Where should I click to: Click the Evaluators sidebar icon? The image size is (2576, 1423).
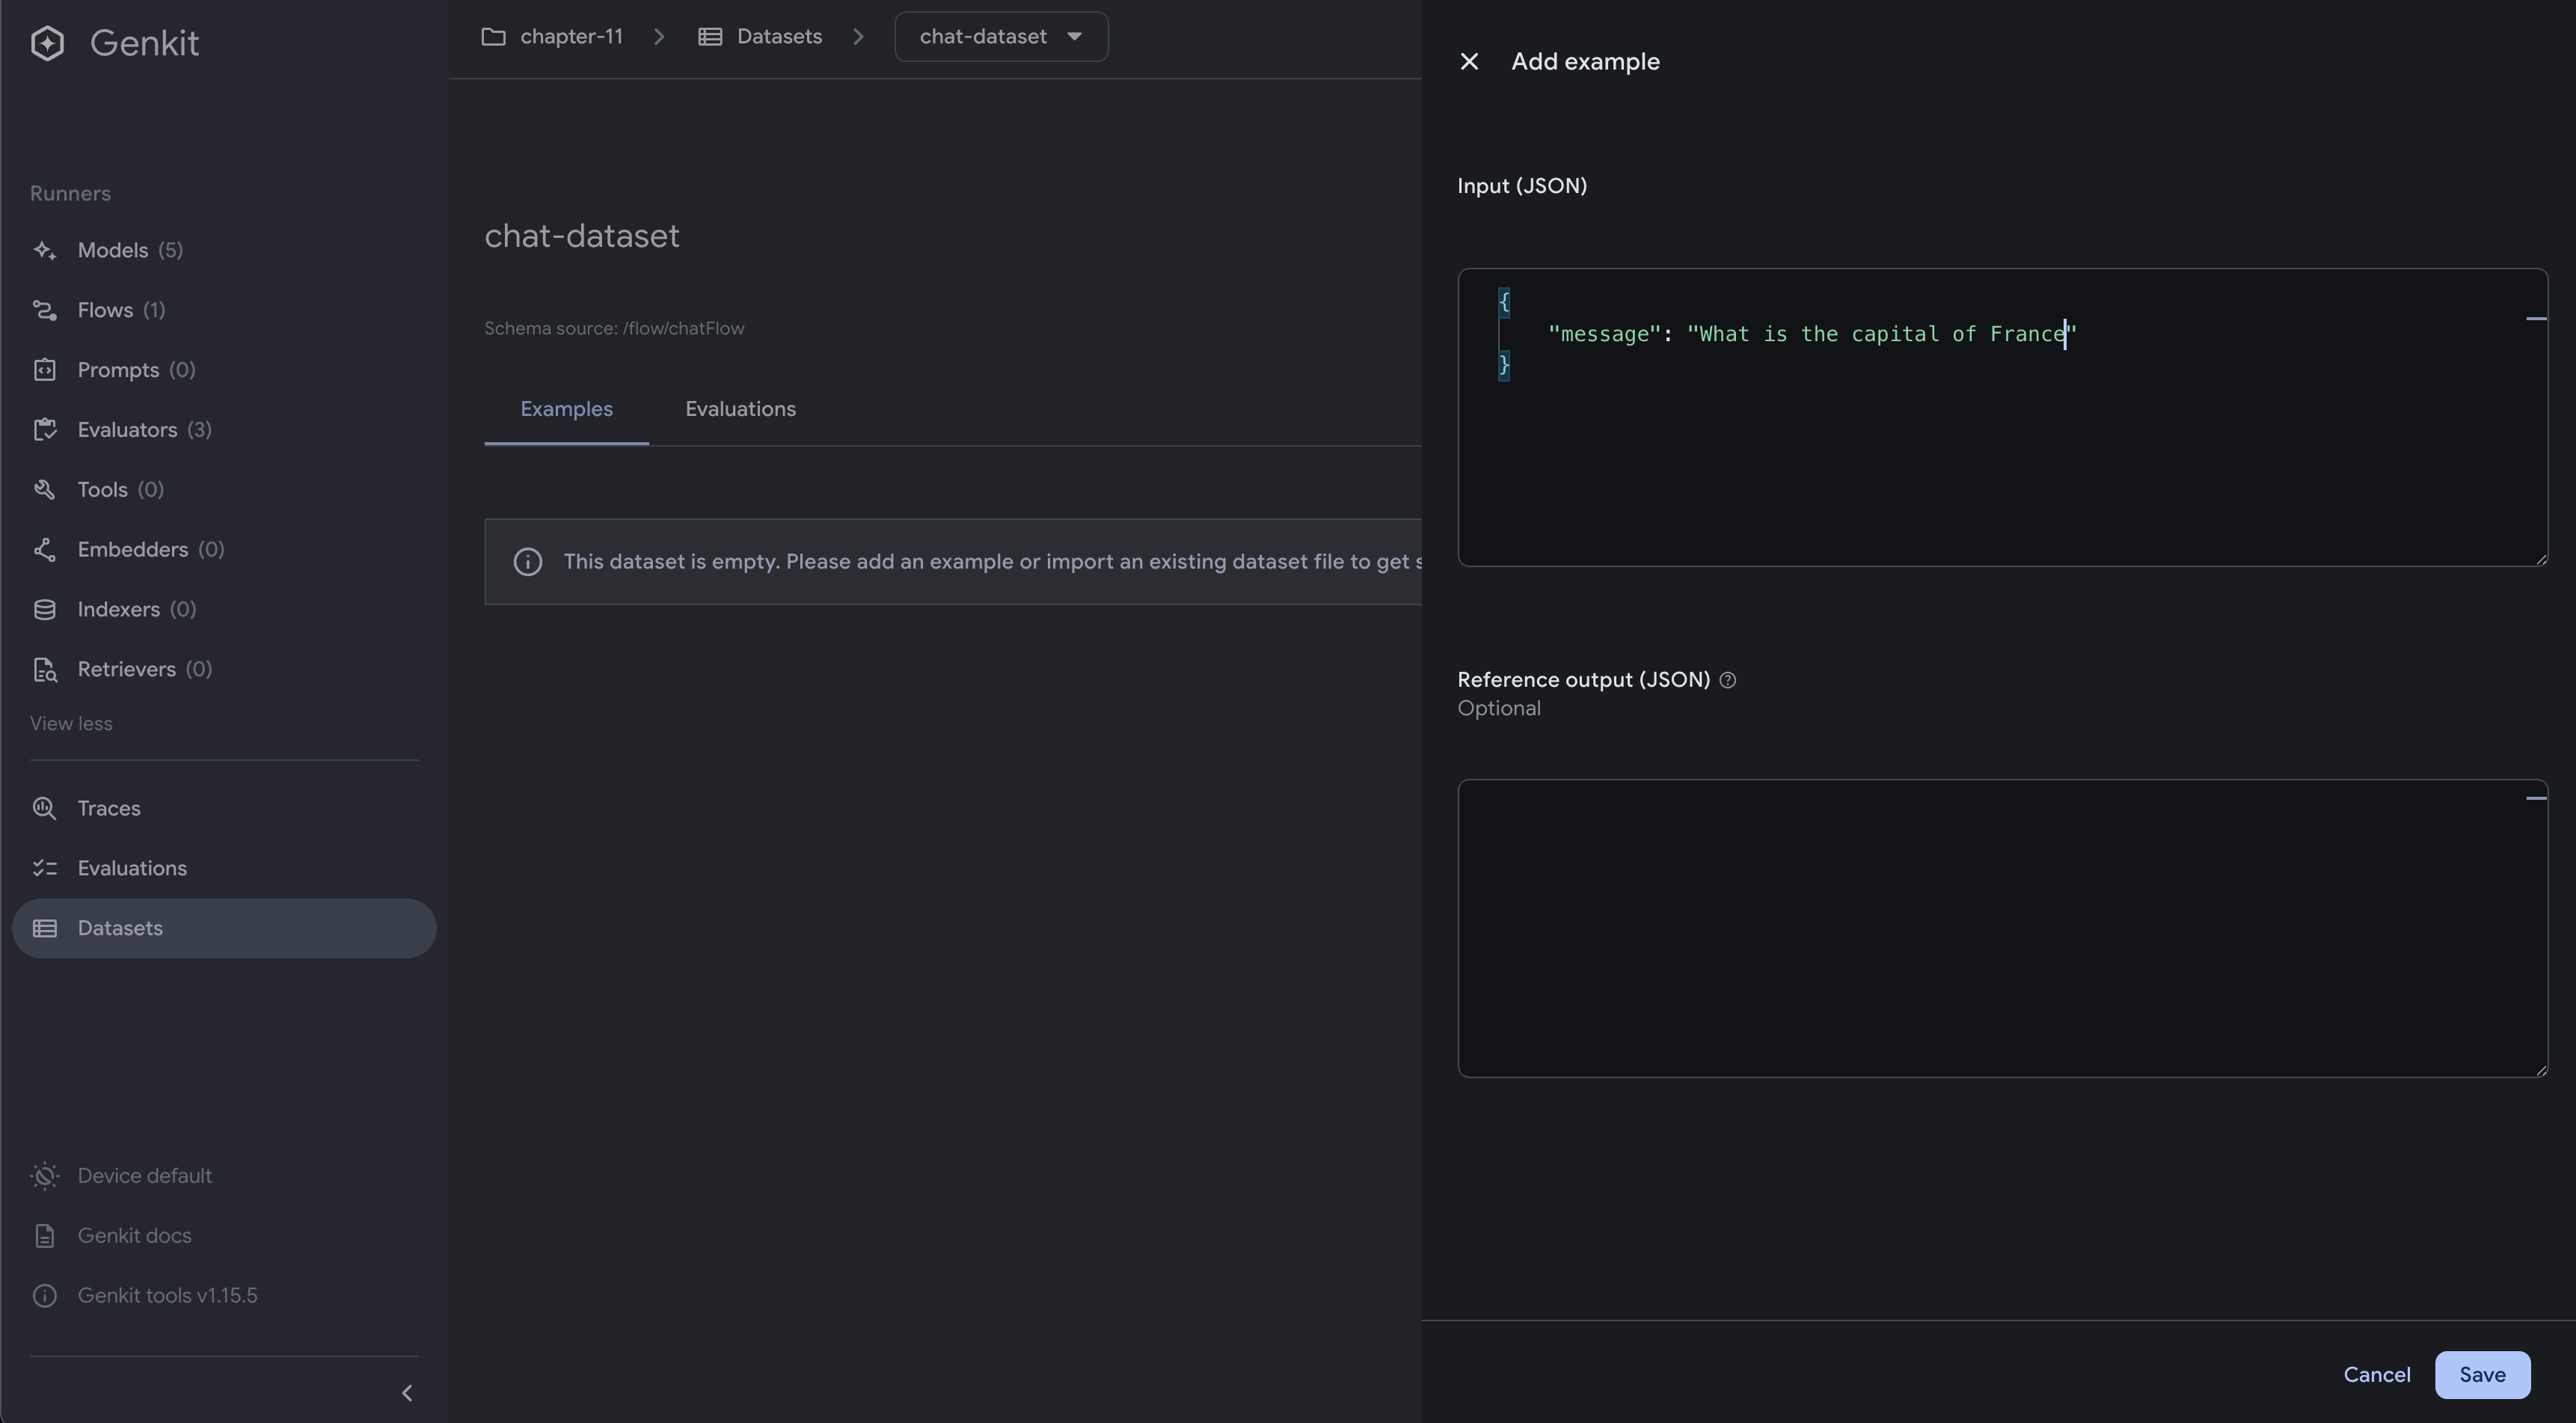coord(44,430)
